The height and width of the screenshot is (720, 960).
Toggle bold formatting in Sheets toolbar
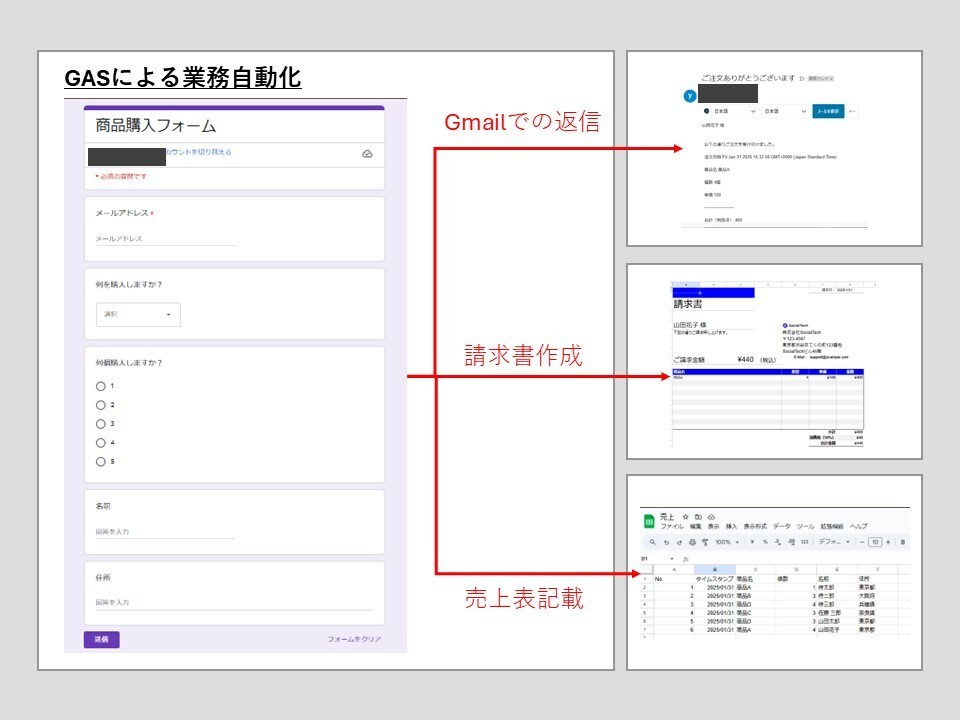(903, 542)
